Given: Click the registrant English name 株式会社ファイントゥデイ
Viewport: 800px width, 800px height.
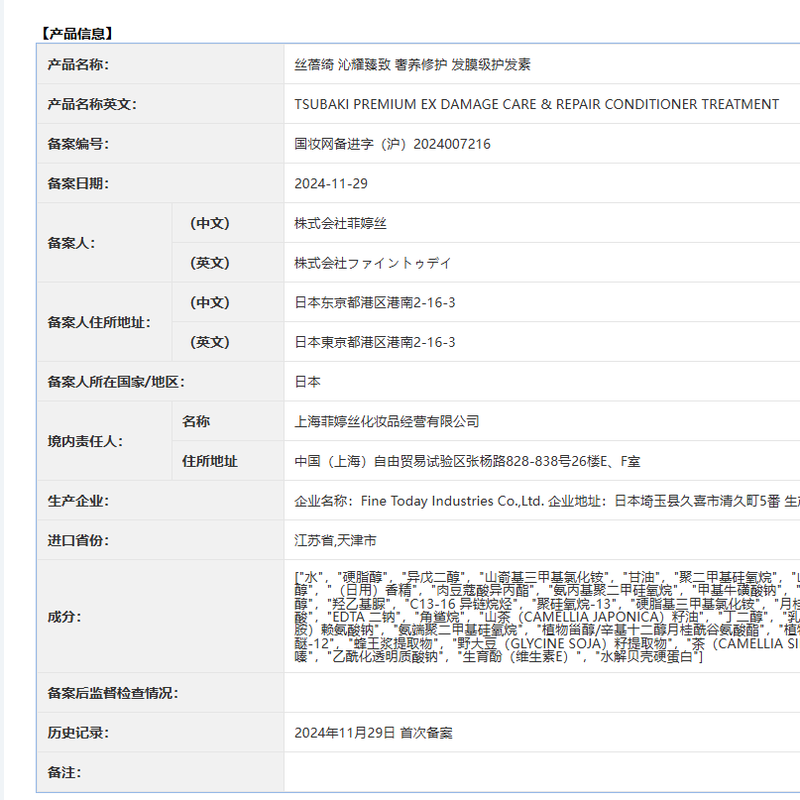Looking at the screenshot, I should pos(372,263).
